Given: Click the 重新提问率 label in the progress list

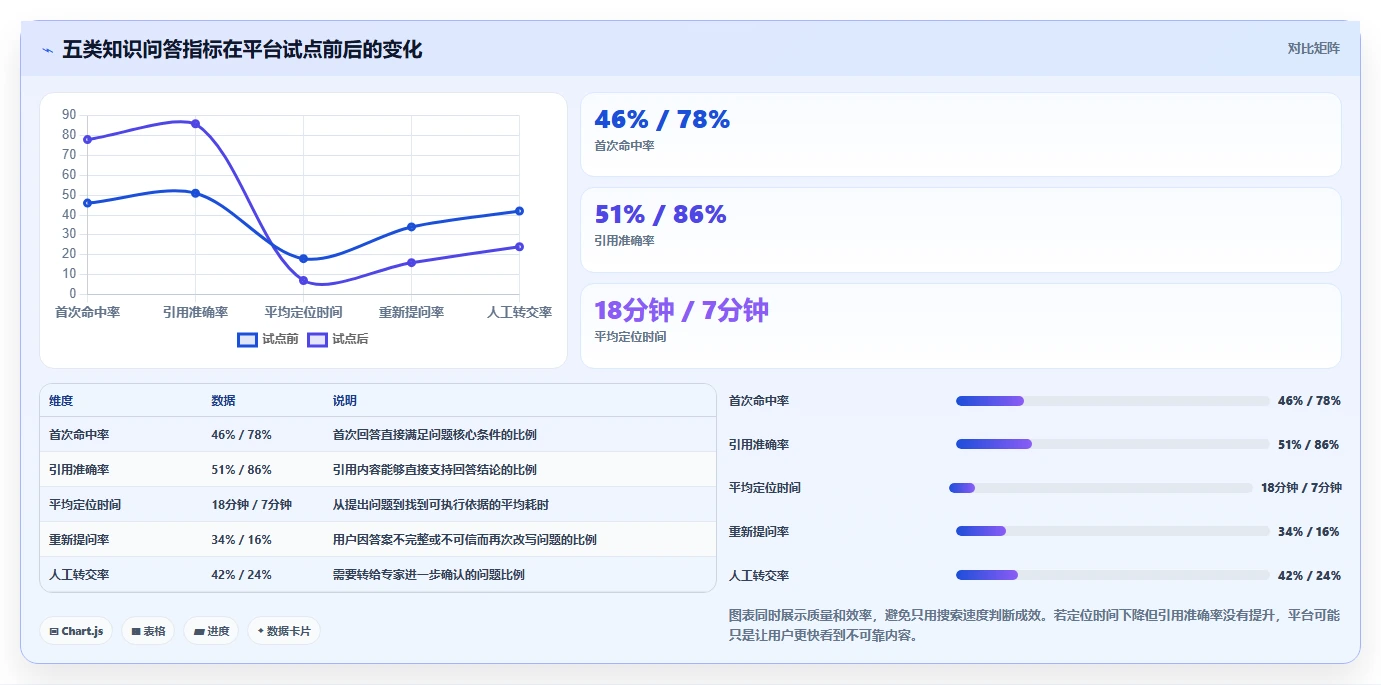Looking at the screenshot, I should pyautogui.click(x=759, y=532).
